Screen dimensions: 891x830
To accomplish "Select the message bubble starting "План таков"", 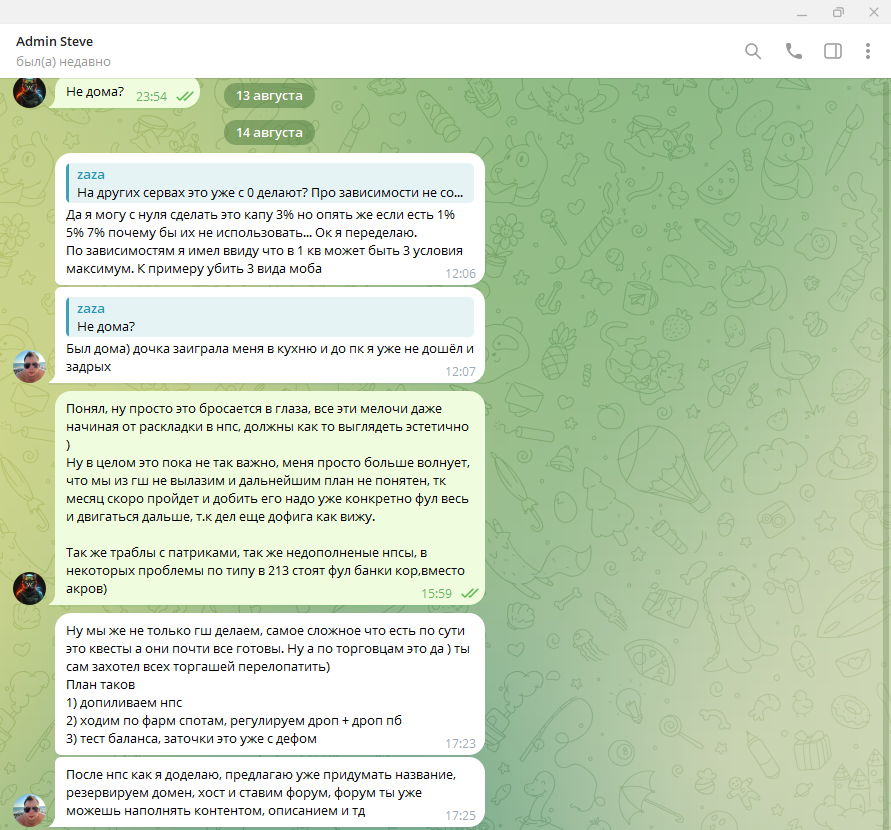I will [270, 685].
